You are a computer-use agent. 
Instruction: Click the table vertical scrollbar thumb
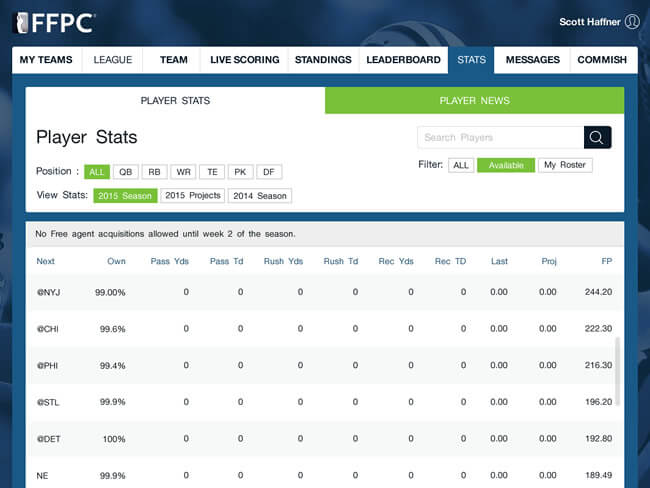[x=618, y=371]
